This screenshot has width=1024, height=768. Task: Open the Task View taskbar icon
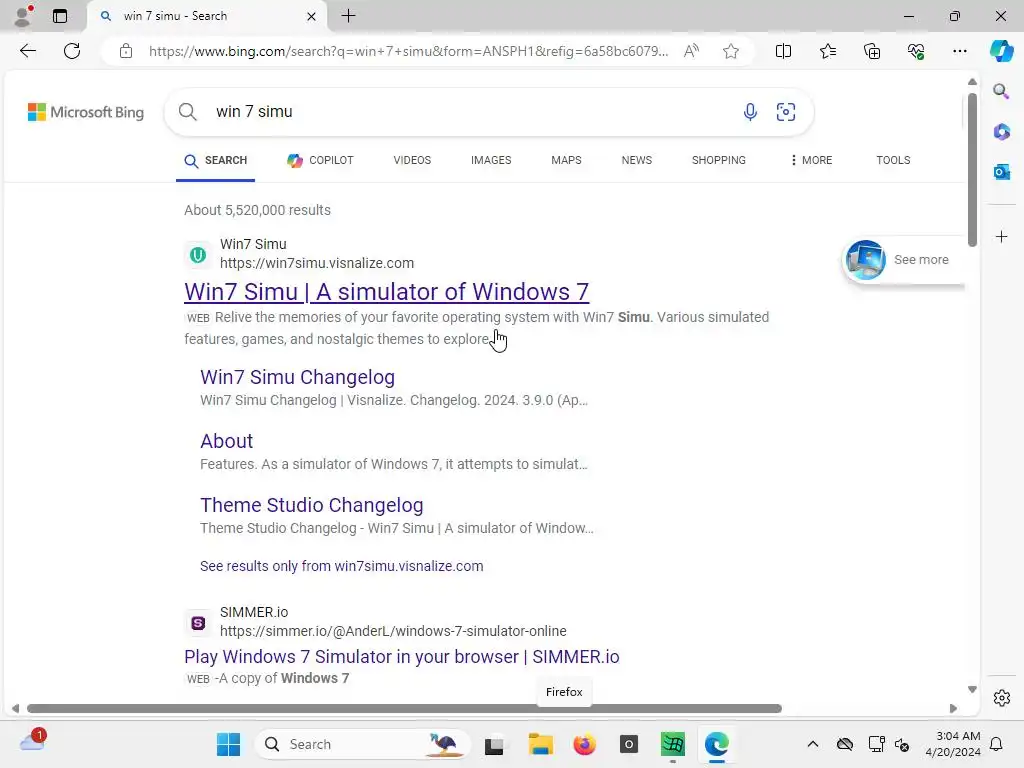[x=494, y=744]
